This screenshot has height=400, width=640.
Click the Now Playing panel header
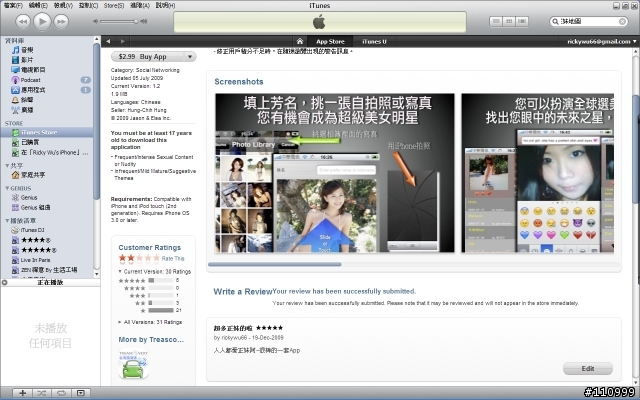[x=50, y=282]
